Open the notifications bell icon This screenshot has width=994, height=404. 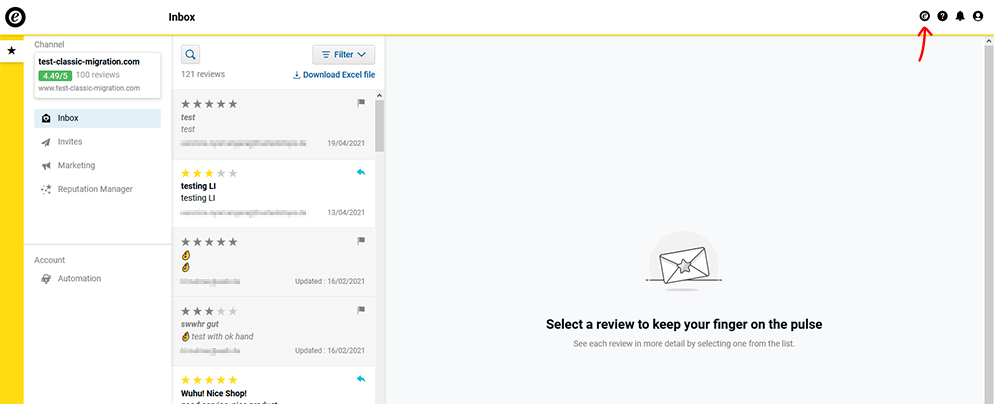coord(960,16)
